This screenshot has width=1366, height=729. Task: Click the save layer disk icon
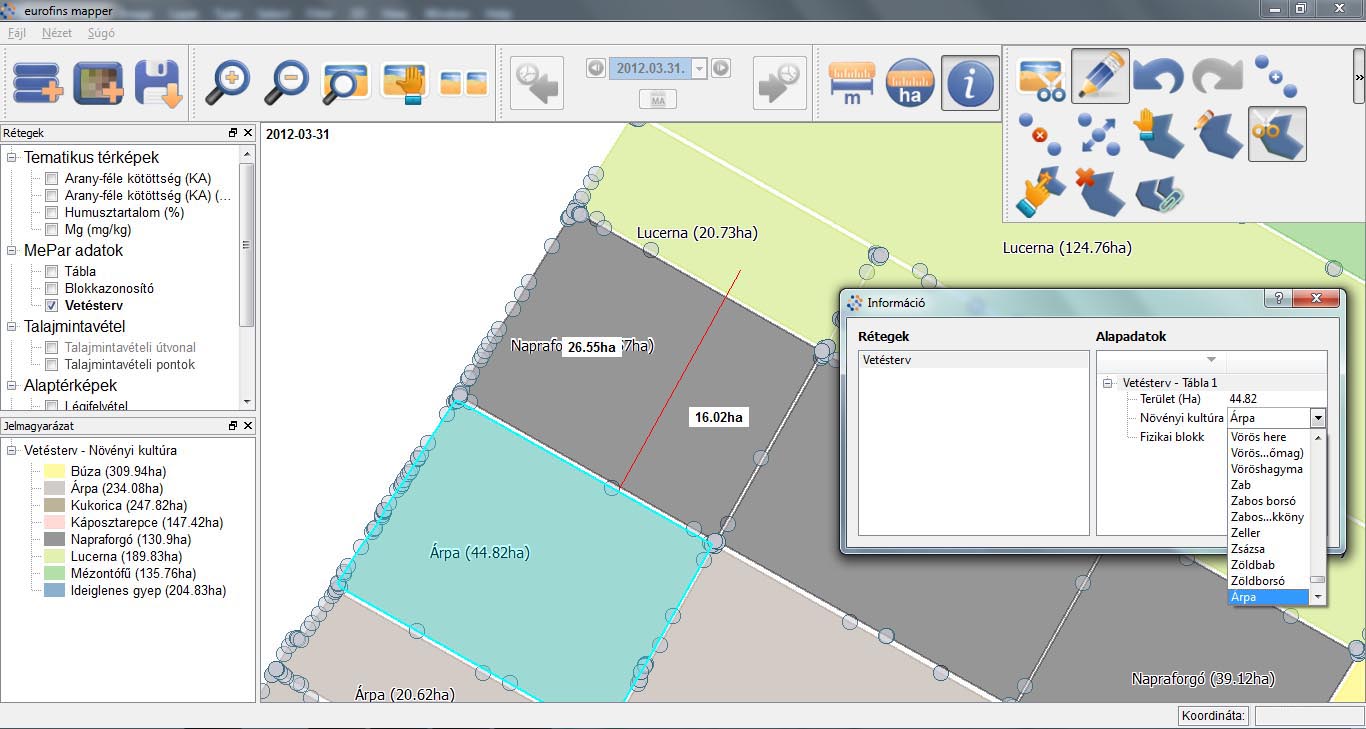pos(158,83)
